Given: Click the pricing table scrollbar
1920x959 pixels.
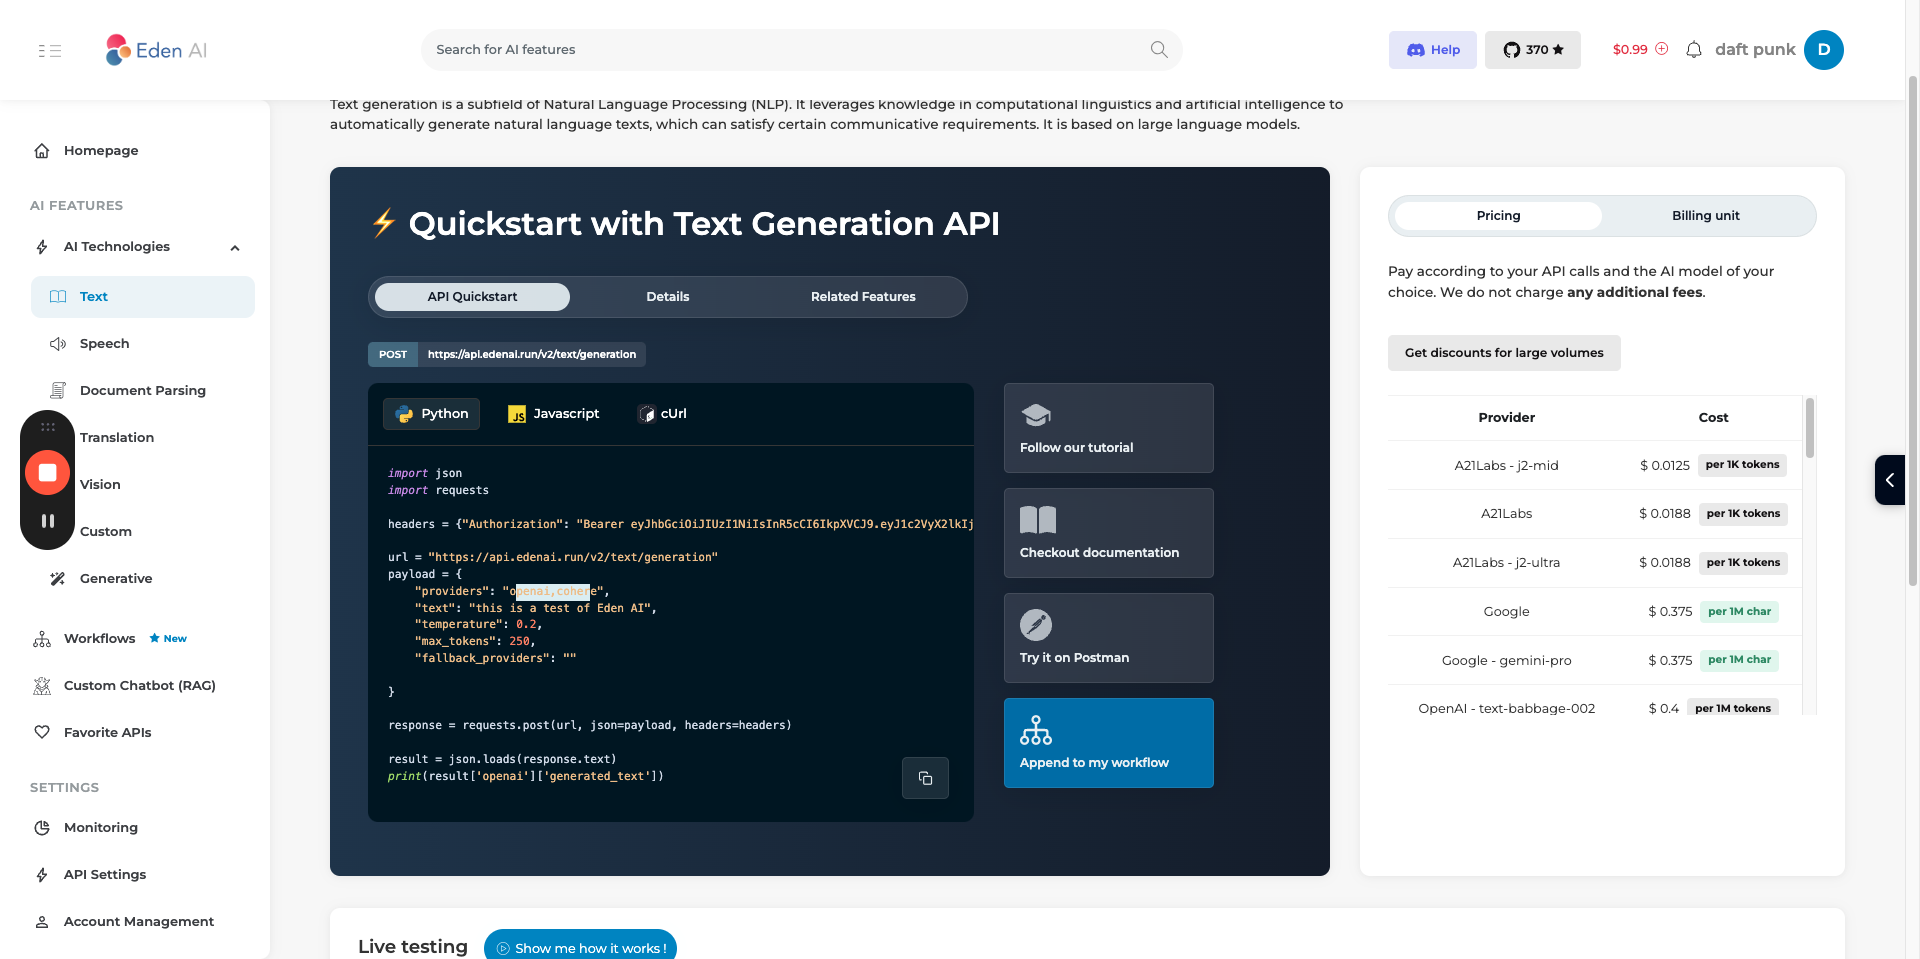Looking at the screenshot, I should tap(1810, 428).
